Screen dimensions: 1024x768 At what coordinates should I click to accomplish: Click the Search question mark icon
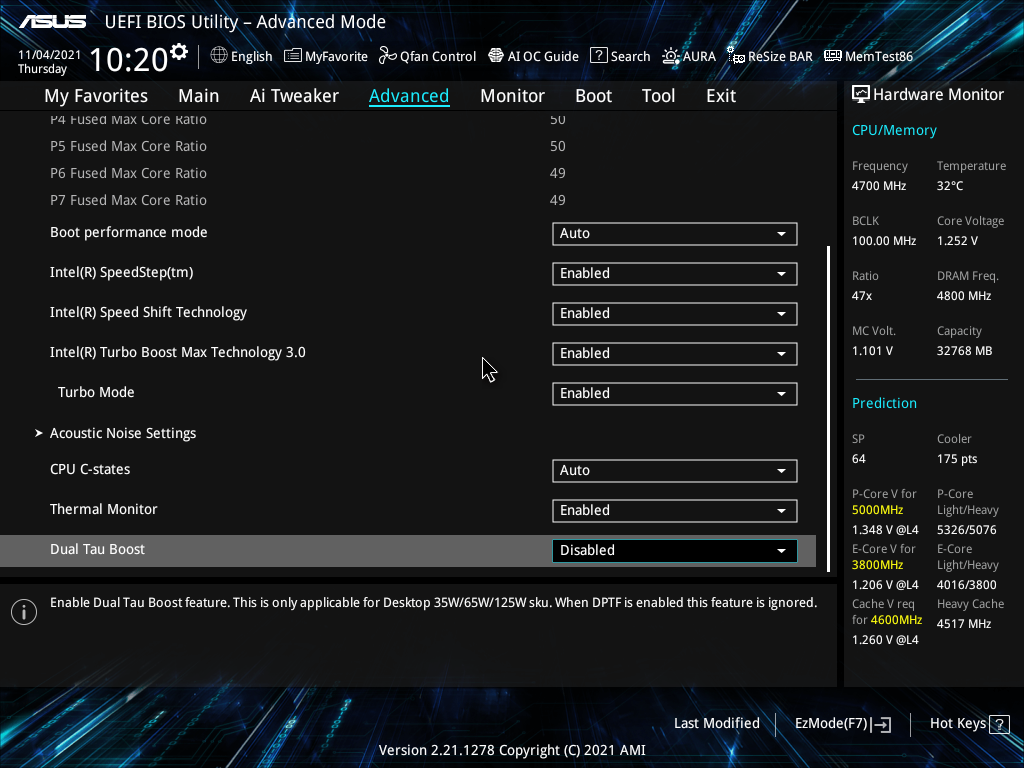(598, 56)
